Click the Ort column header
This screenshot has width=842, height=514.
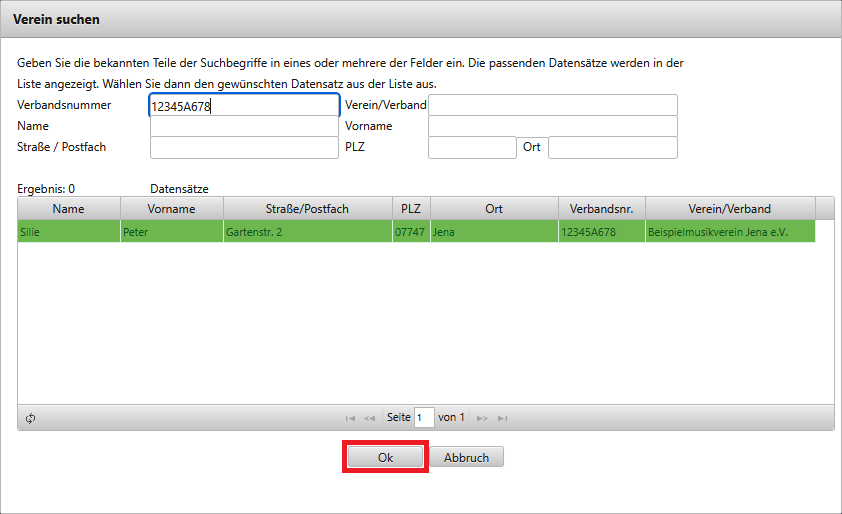coord(493,209)
